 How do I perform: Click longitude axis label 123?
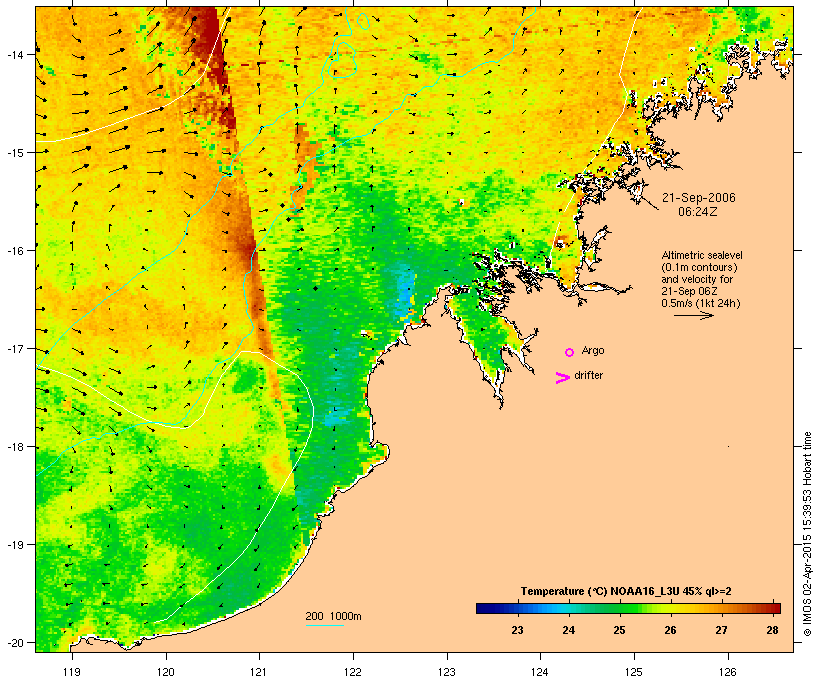point(447,672)
